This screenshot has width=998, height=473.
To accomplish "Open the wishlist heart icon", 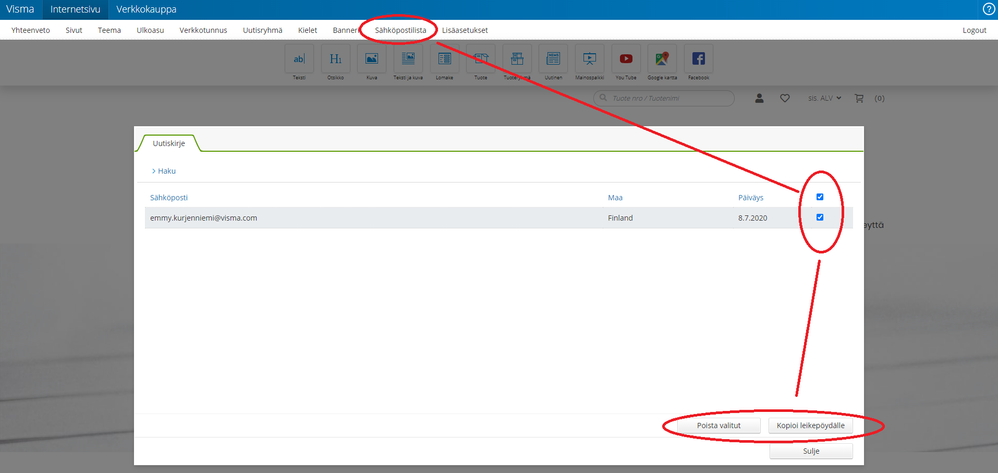I will click(785, 98).
